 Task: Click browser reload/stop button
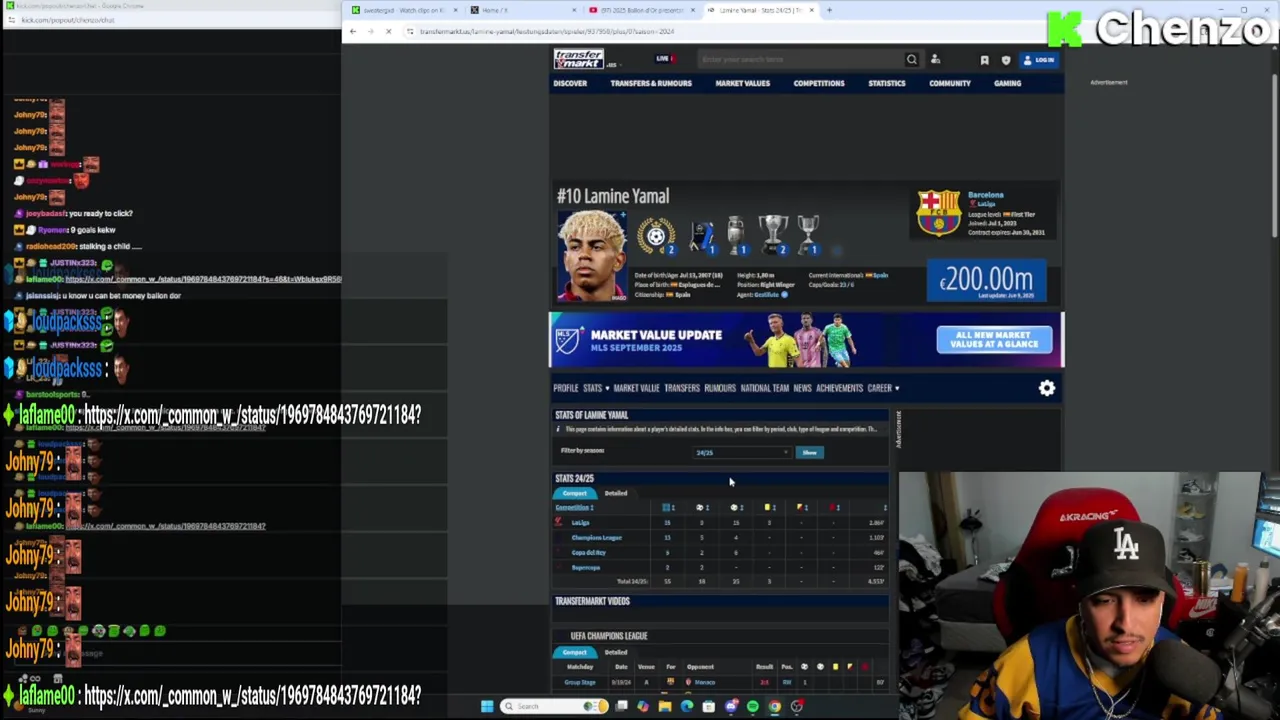389,31
